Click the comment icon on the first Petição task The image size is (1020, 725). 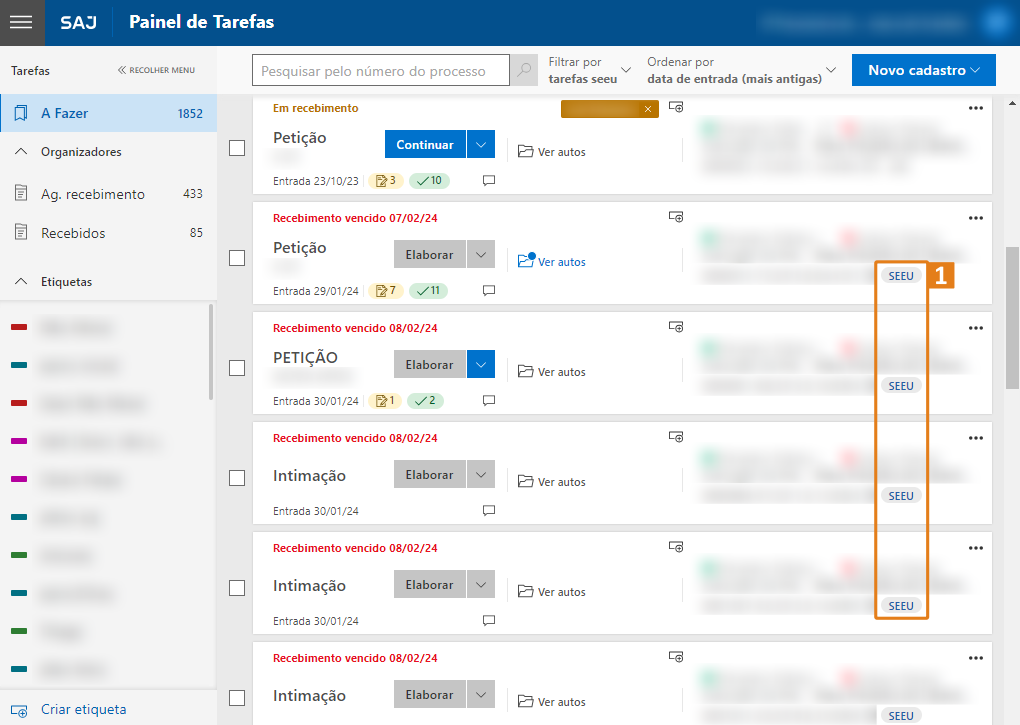(x=489, y=181)
